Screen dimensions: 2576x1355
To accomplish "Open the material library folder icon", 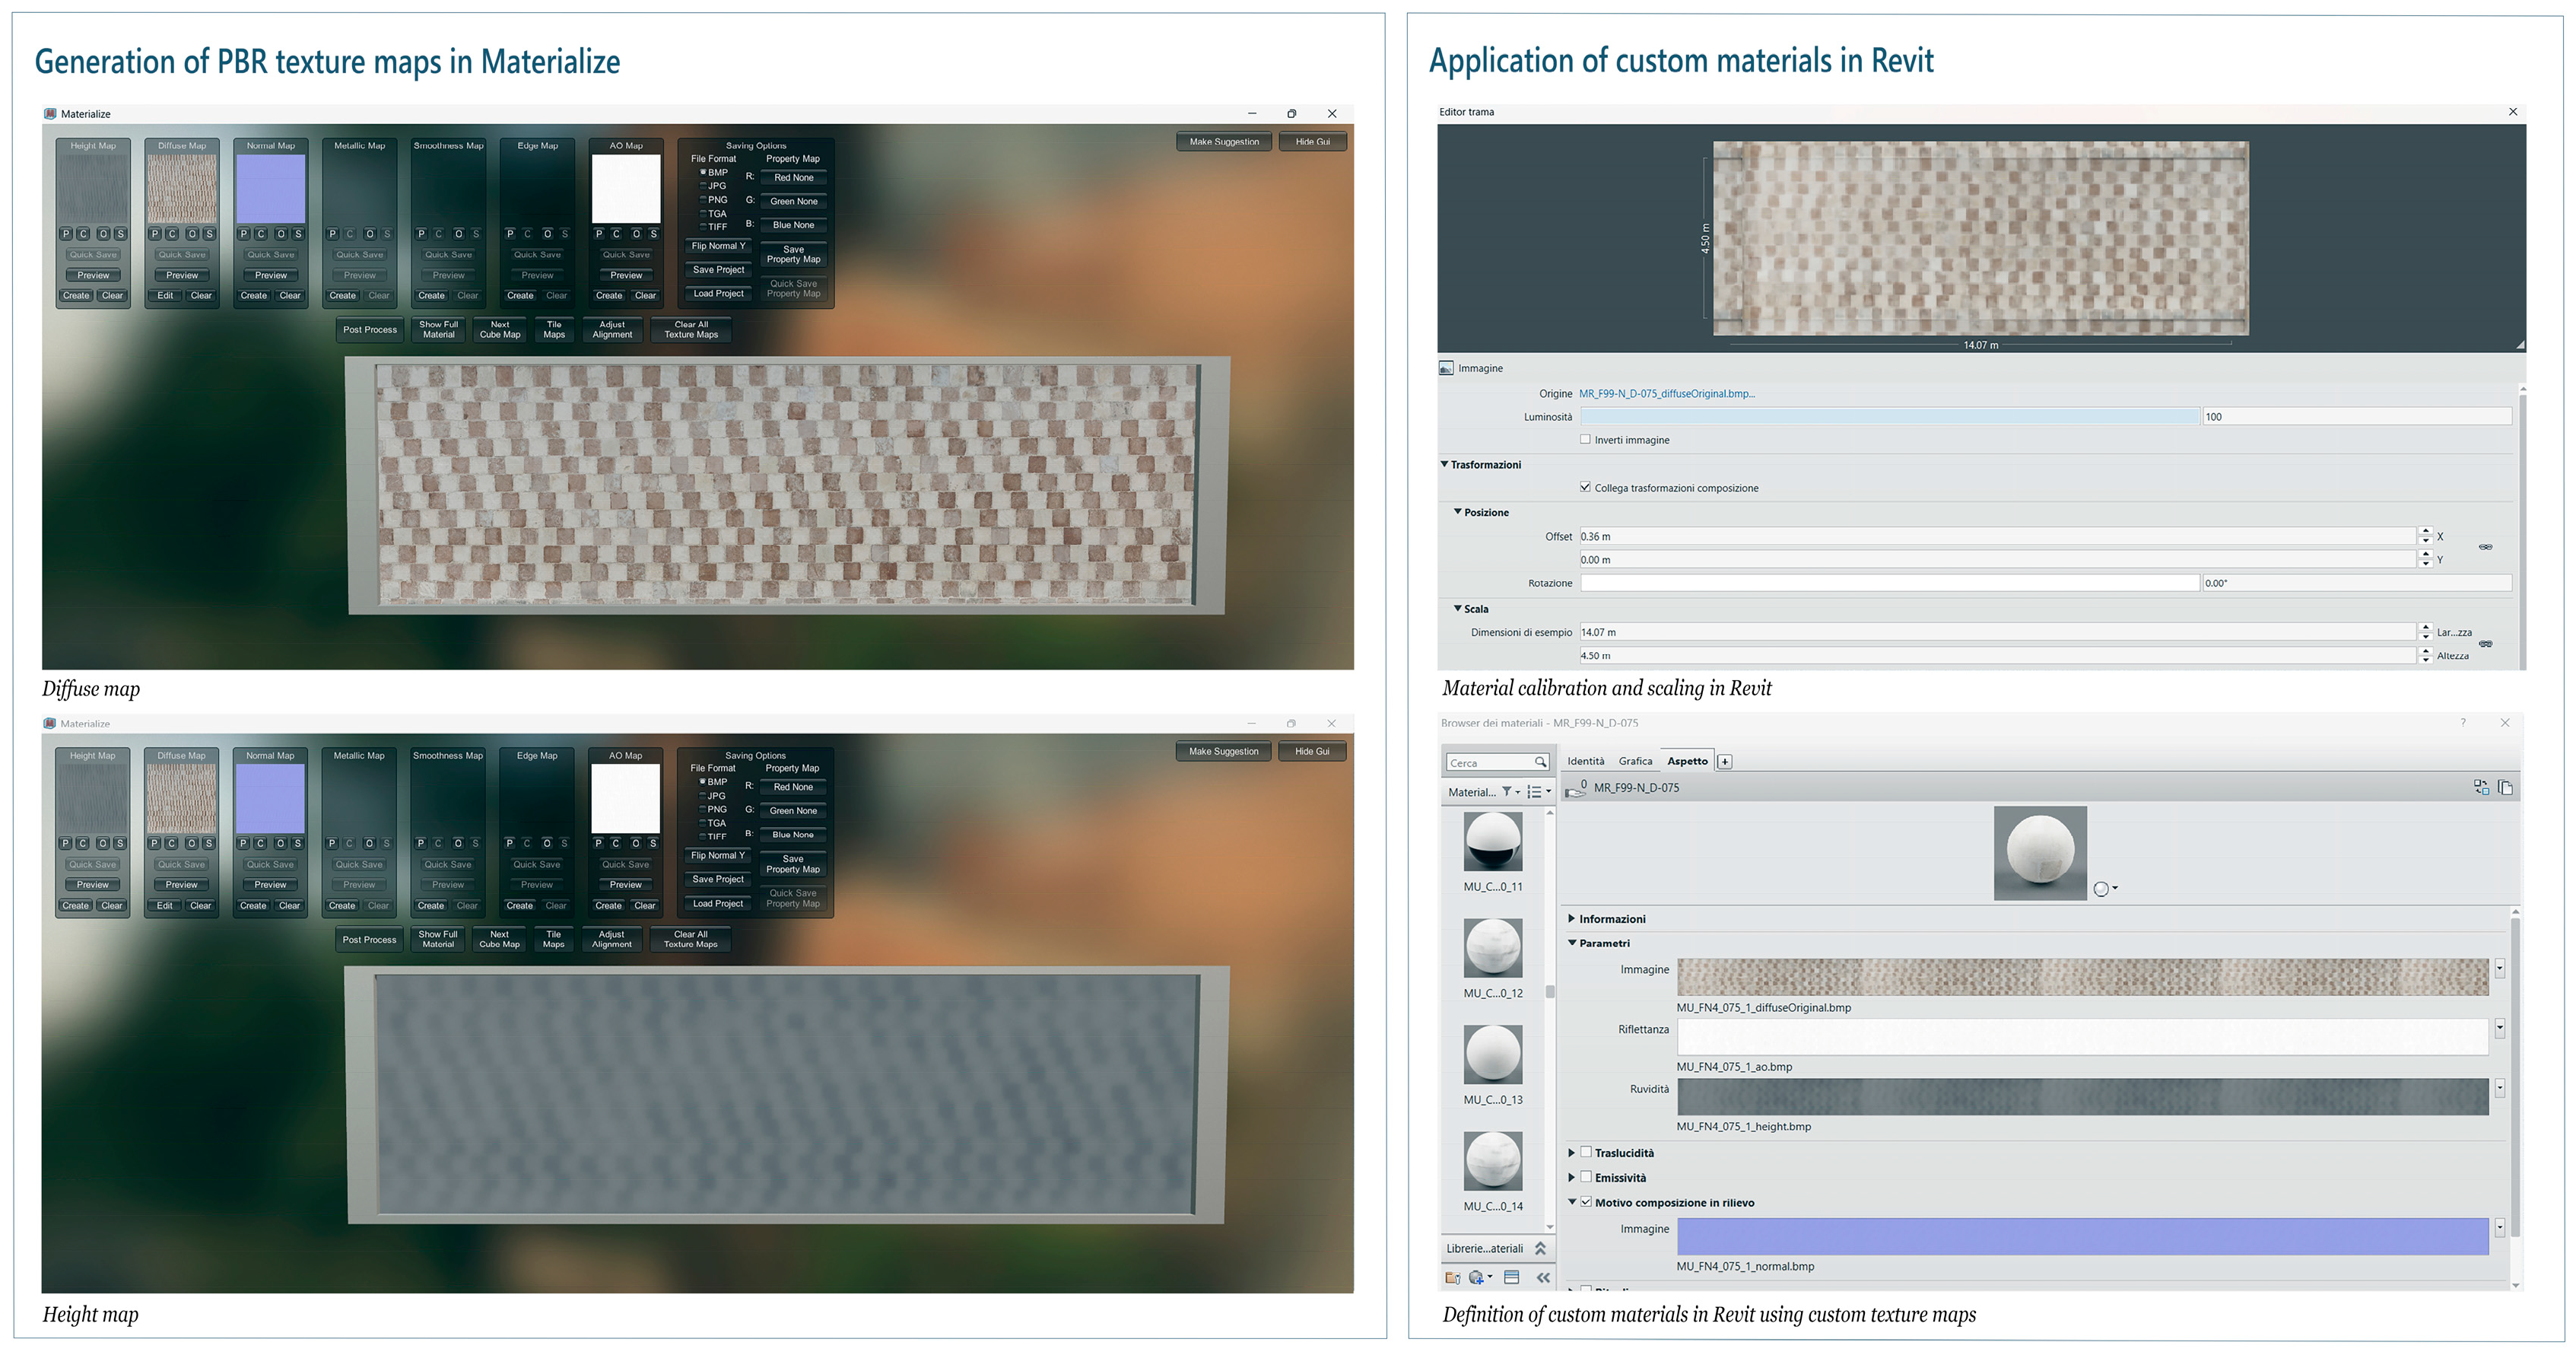I will (1452, 1277).
